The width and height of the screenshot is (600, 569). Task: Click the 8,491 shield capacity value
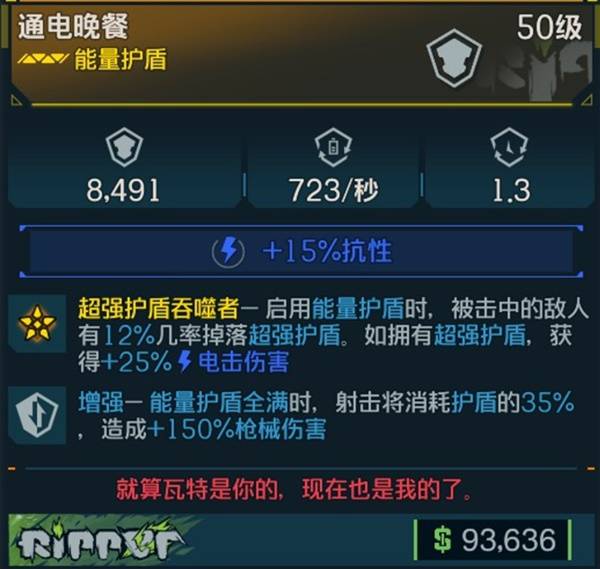tap(123, 190)
